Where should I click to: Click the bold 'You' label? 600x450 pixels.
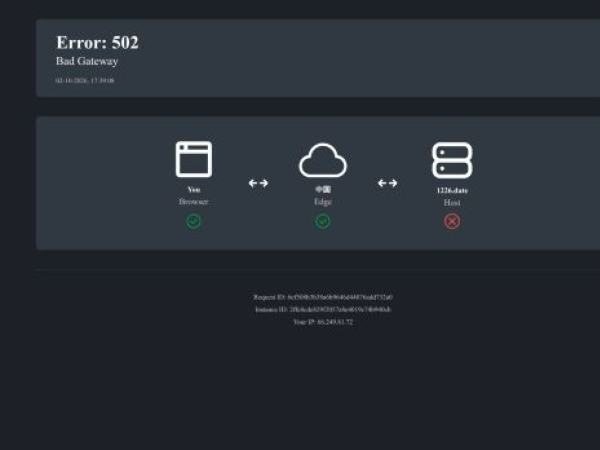193,189
